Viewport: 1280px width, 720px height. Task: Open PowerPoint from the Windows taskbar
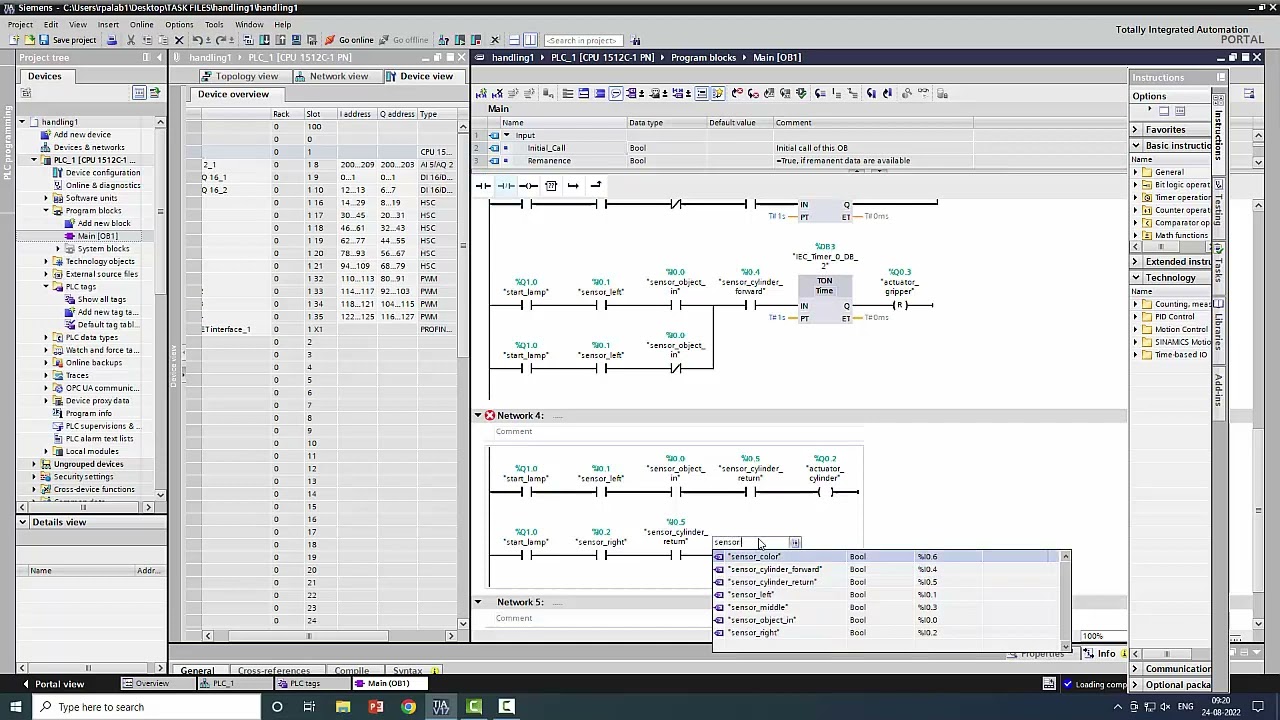tap(376, 707)
